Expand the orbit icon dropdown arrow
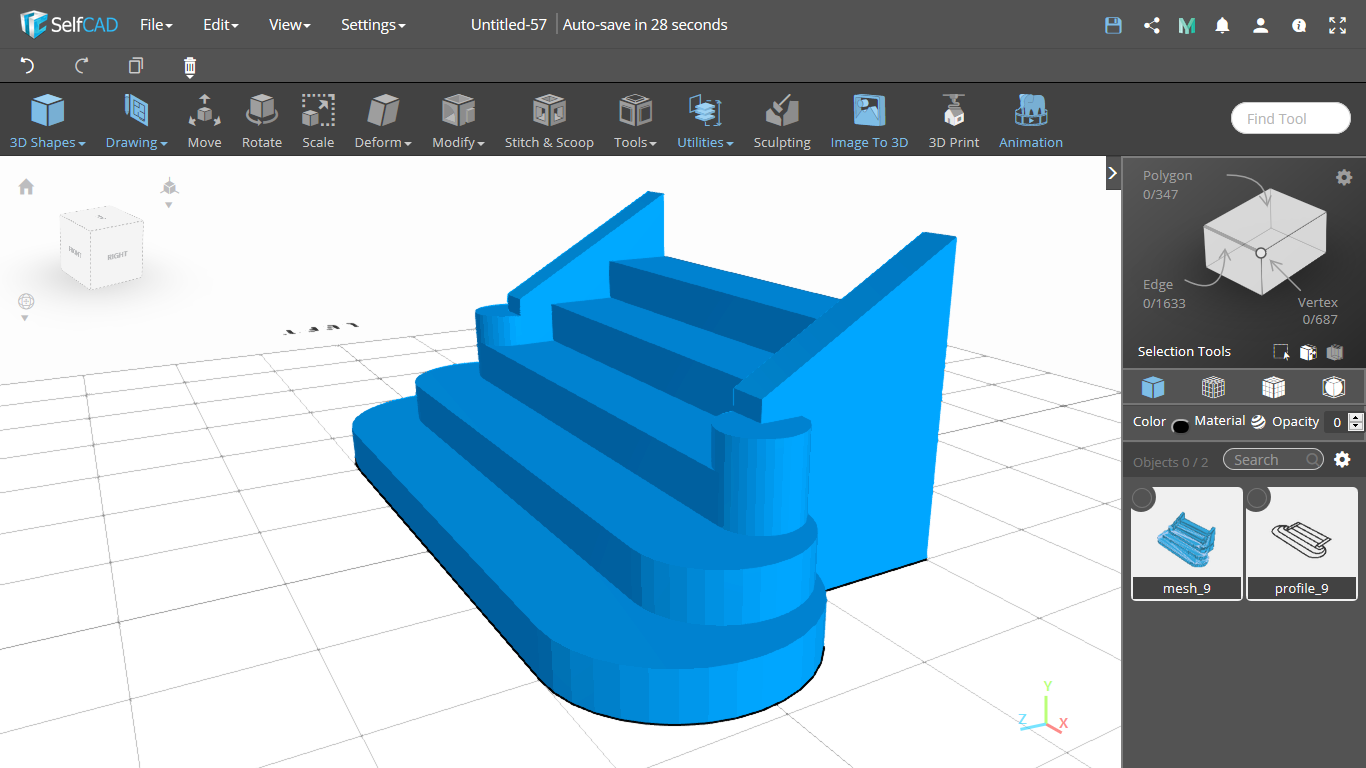Viewport: 1366px width, 768px height. click(x=25, y=318)
